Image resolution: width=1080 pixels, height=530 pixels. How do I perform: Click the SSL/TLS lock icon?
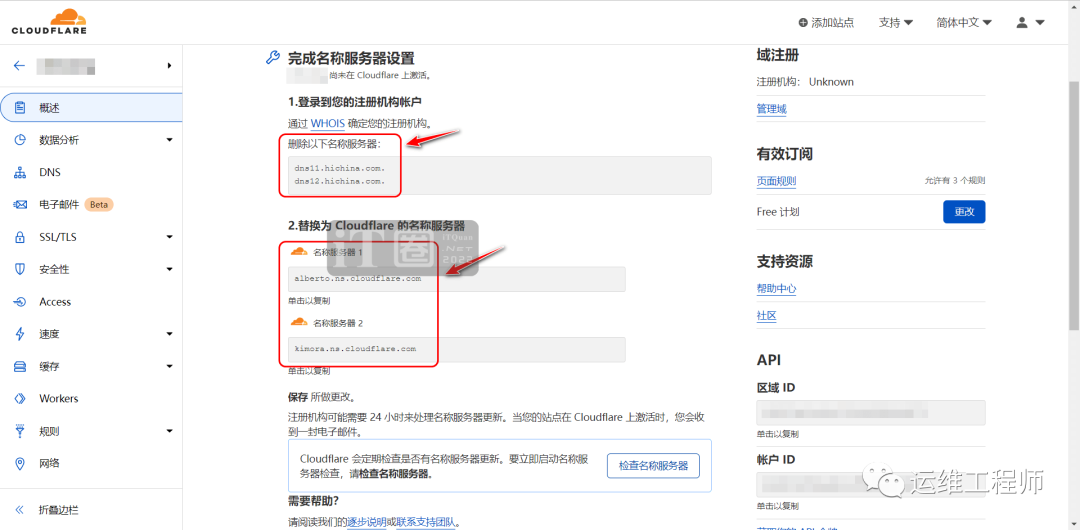coord(20,237)
